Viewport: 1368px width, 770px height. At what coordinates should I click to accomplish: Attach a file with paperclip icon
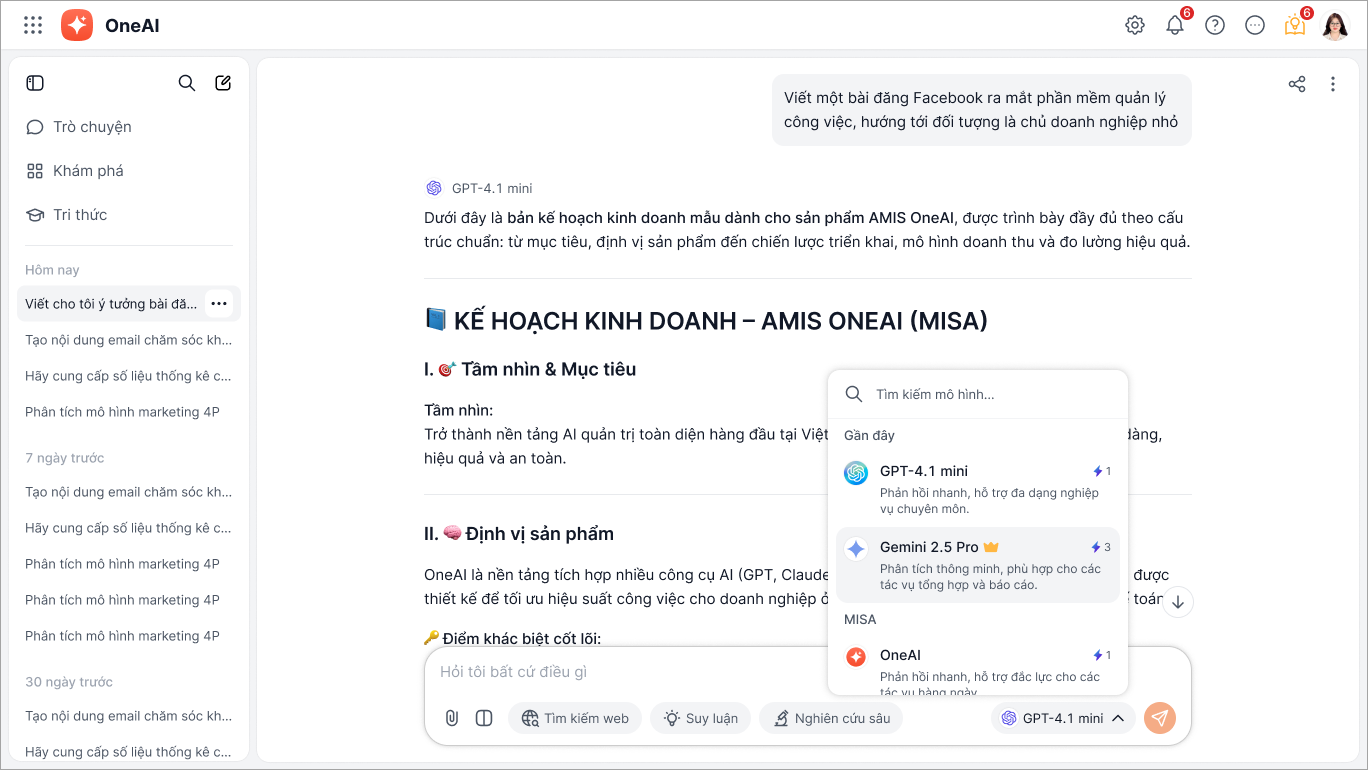[x=452, y=718]
